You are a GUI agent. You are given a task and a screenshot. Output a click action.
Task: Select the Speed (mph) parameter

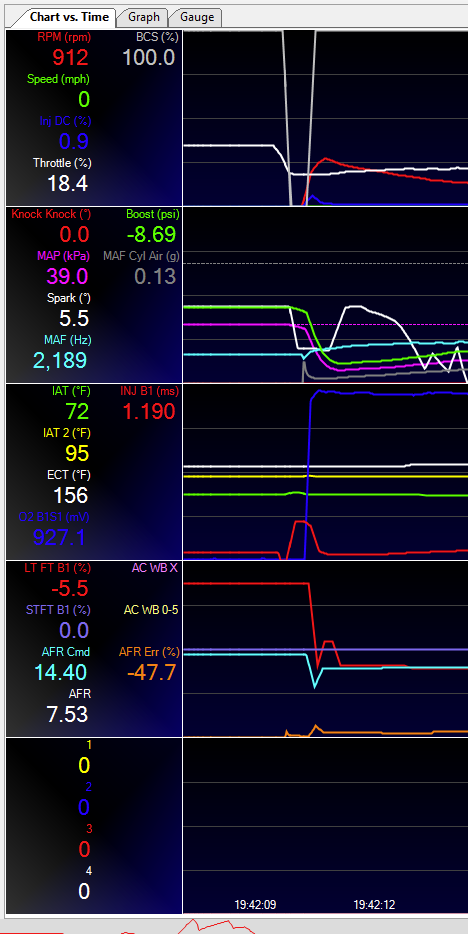(58, 79)
